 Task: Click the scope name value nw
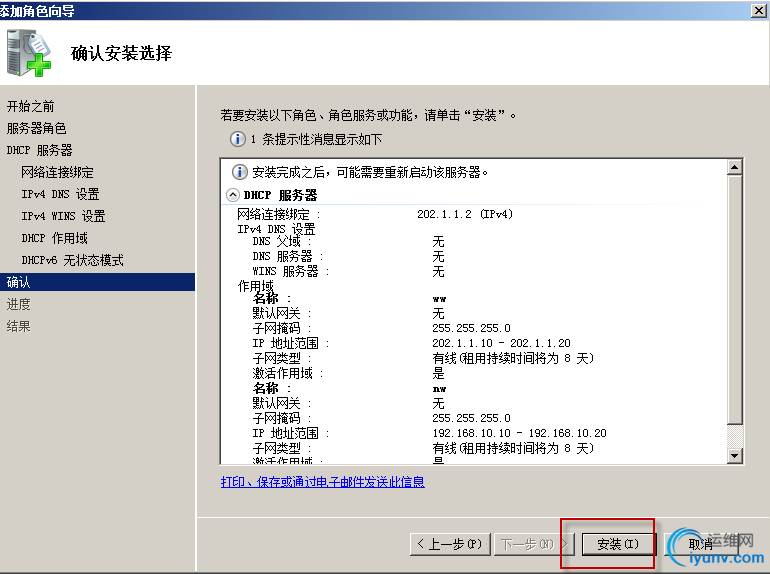click(x=439, y=389)
